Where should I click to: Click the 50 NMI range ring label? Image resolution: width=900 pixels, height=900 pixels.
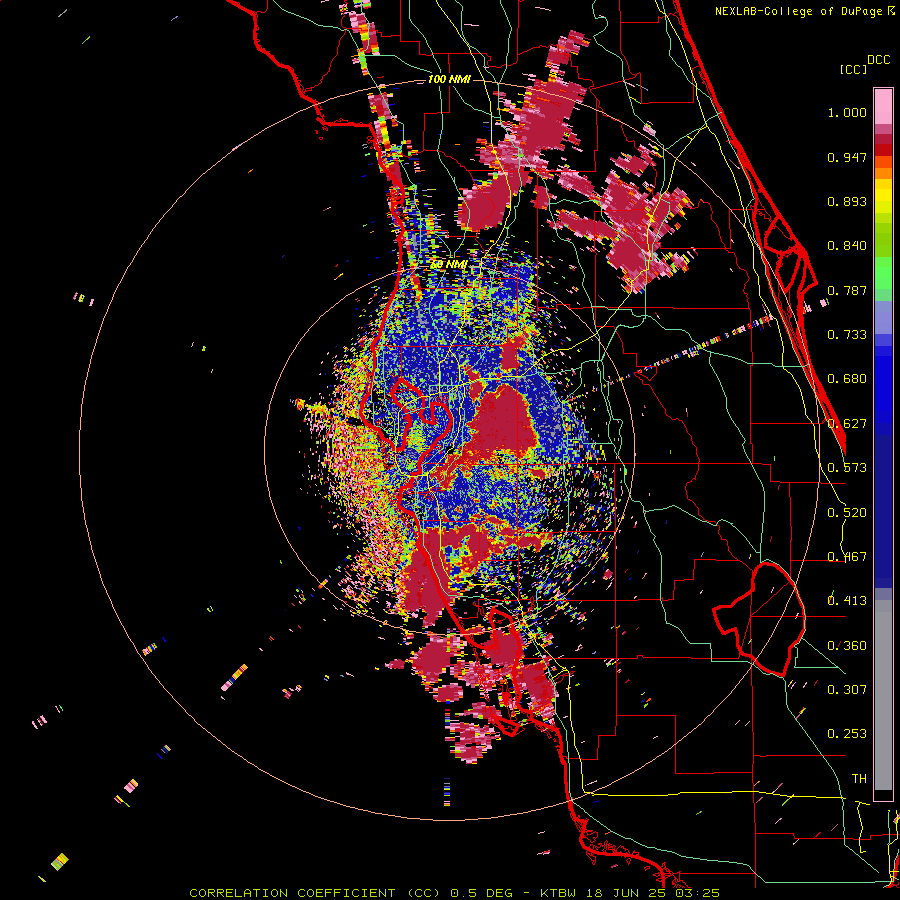pos(448,265)
